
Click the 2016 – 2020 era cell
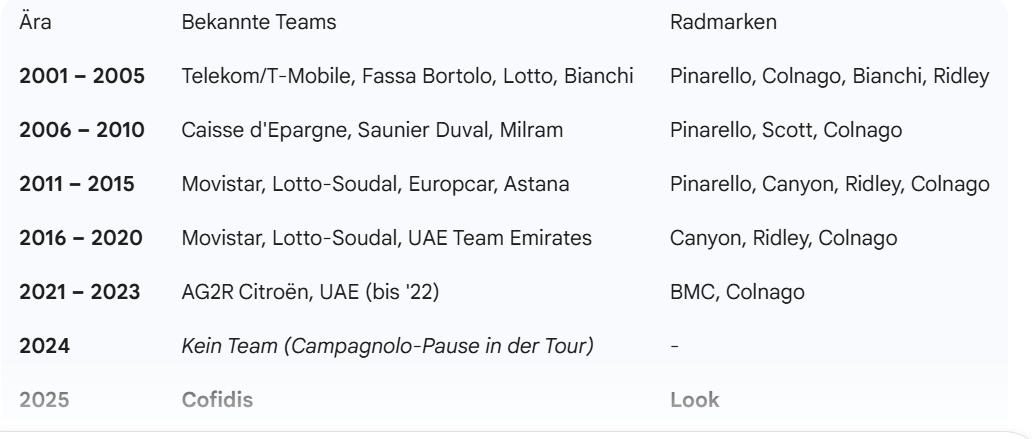click(x=82, y=238)
